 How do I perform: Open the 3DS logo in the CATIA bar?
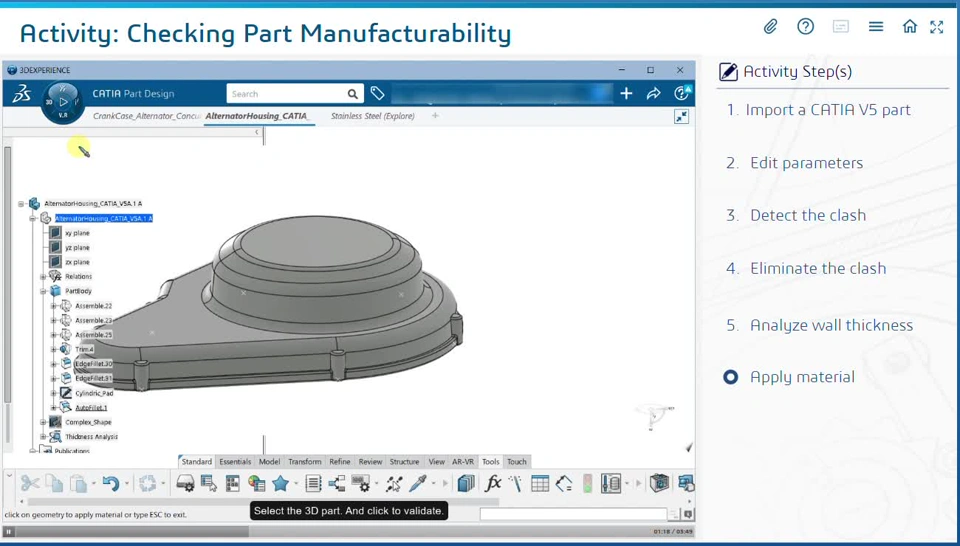pyautogui.click(x=22, y=94)
